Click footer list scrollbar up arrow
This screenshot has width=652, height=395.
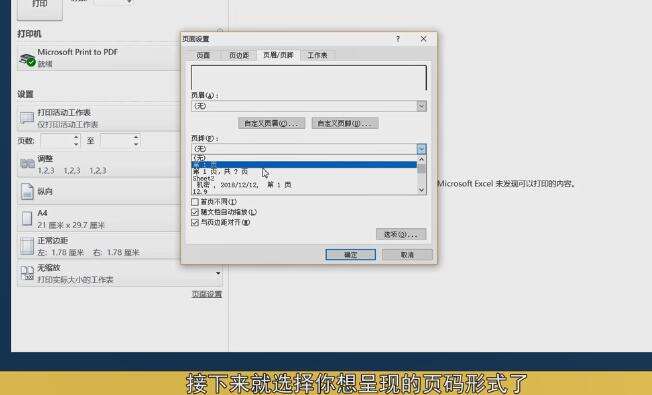coord(421,159)
